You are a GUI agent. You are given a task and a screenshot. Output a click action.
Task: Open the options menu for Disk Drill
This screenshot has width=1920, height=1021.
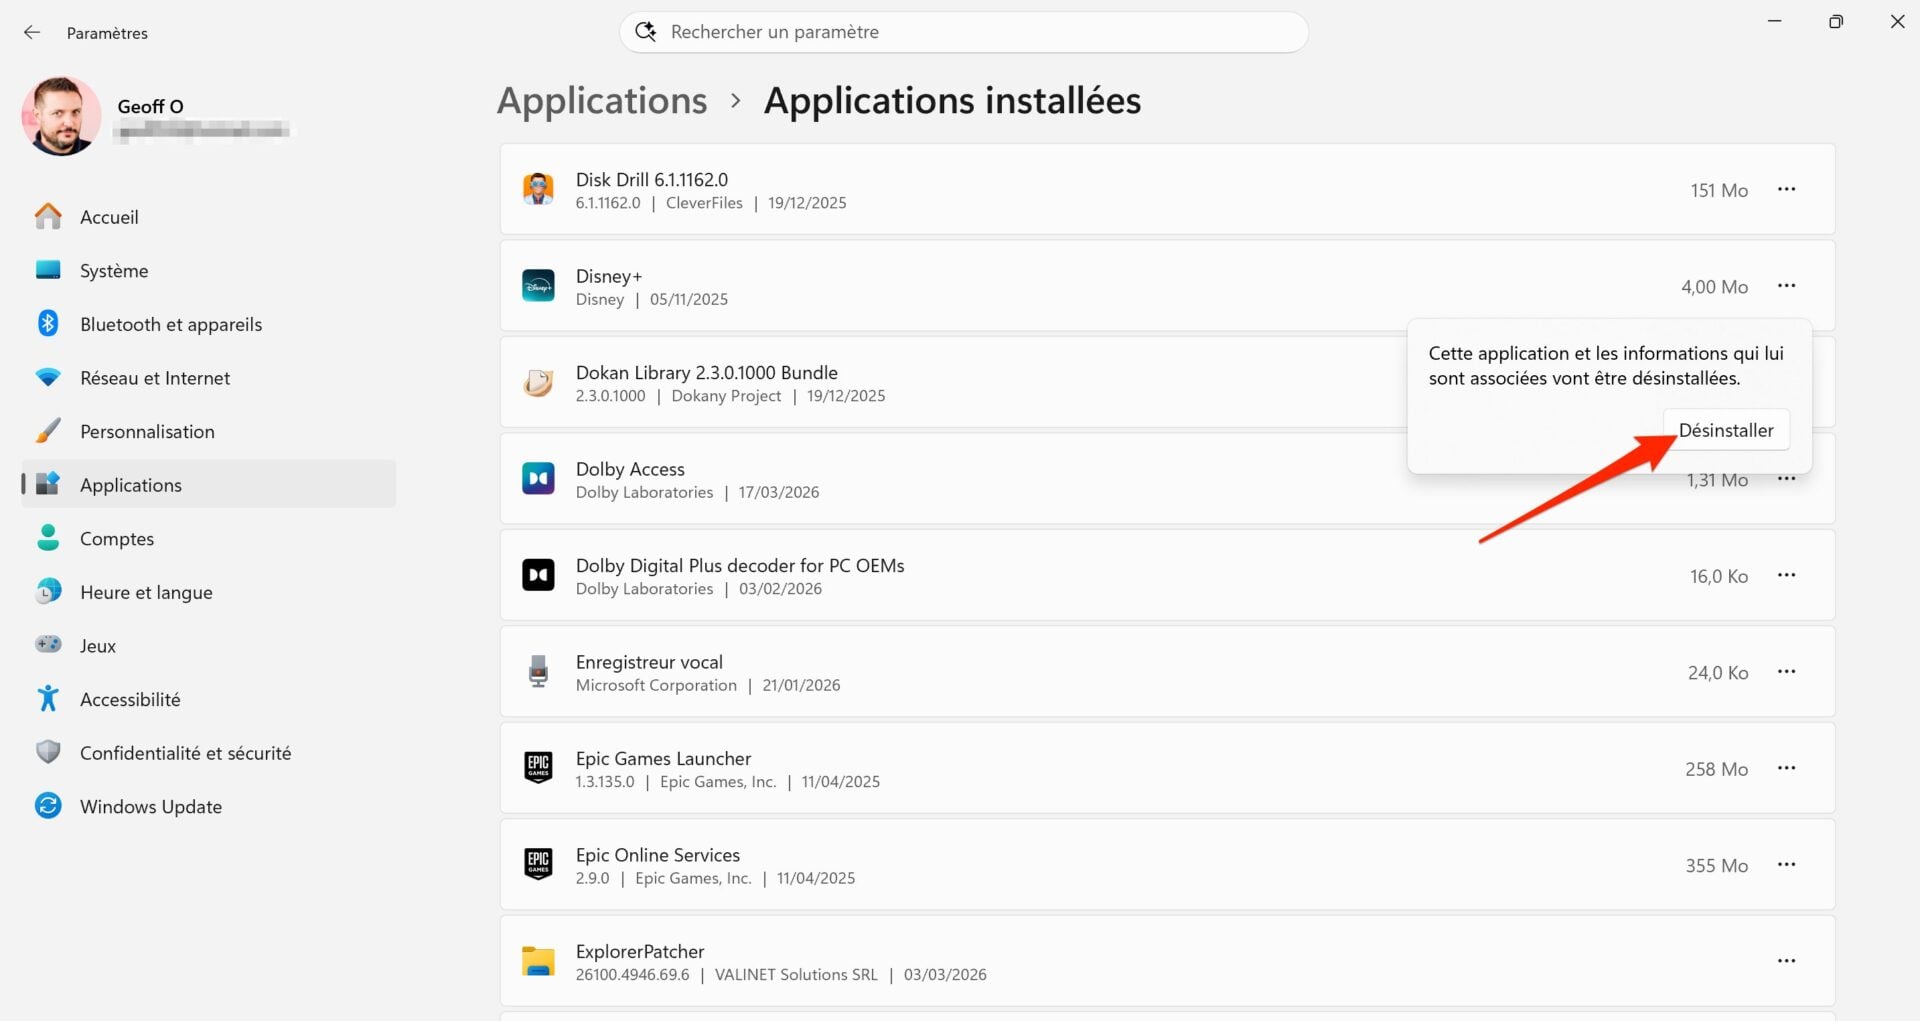point(1787,189)
